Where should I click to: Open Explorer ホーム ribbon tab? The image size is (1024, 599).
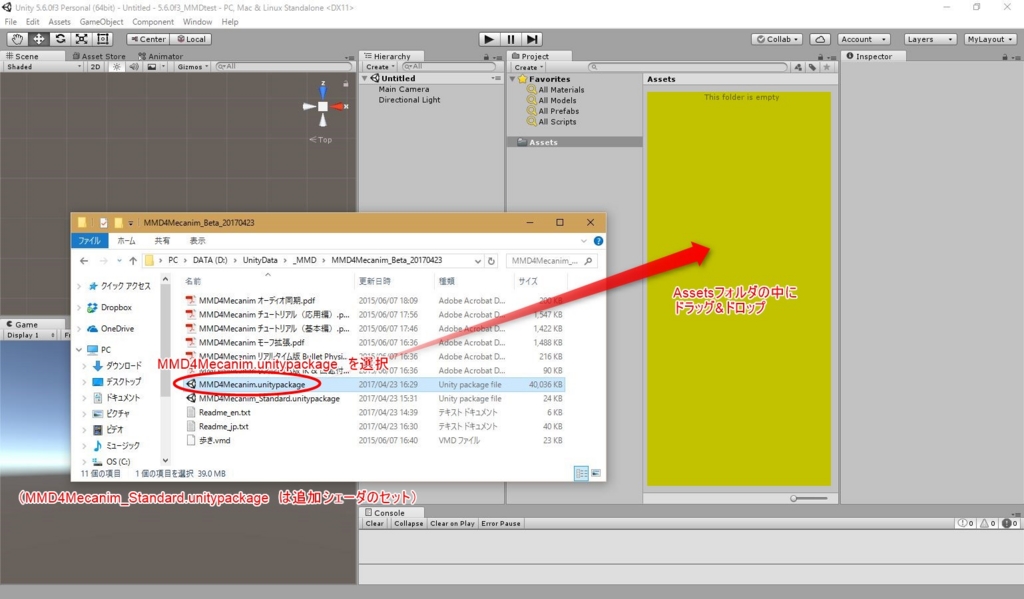[x=126, y=241]
